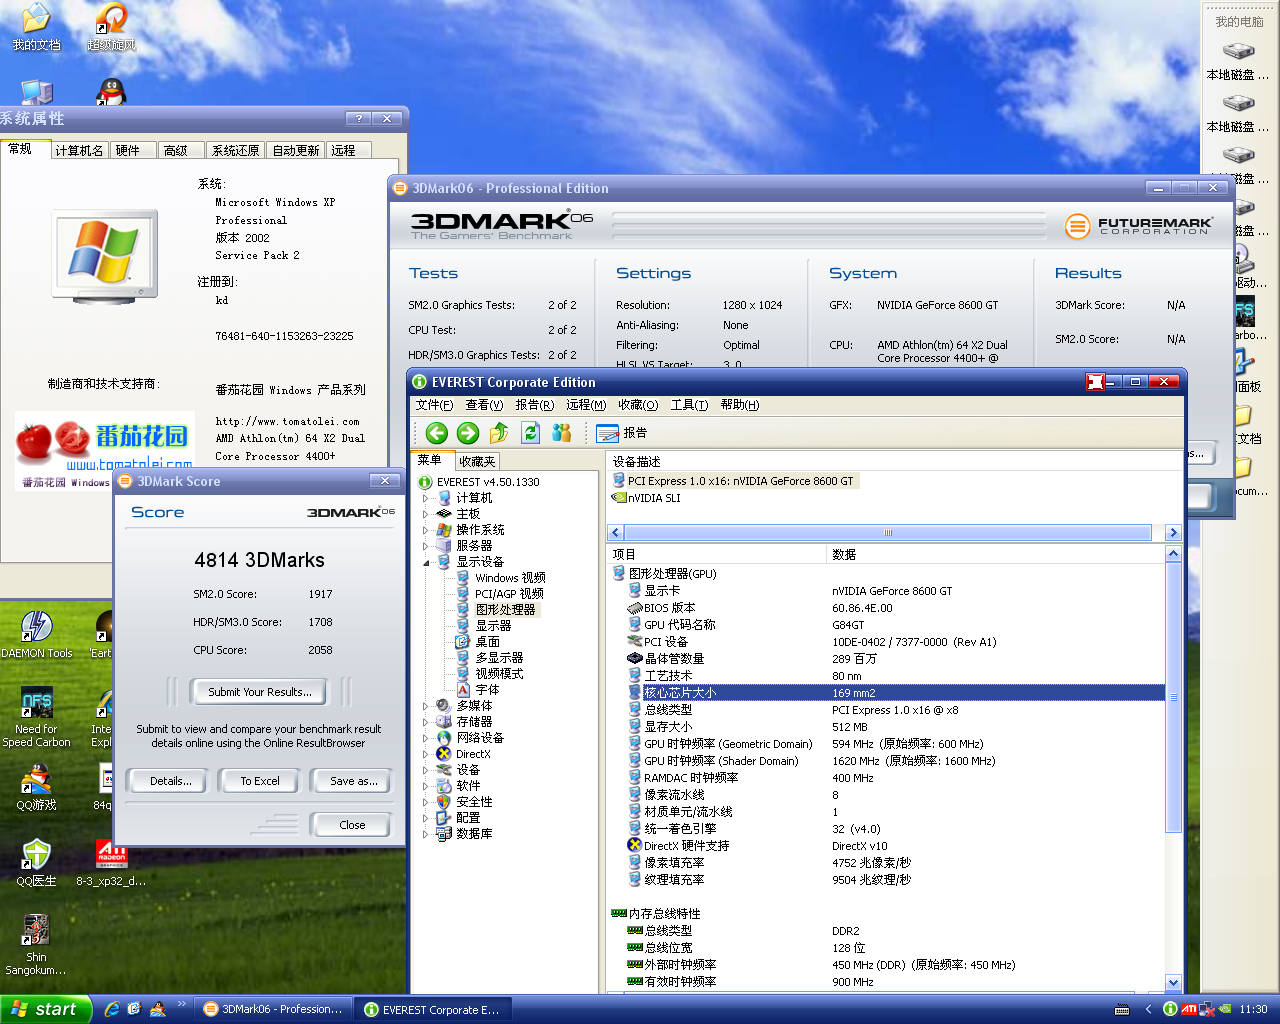Click the EVEREST Corporate taskbar button

[433, 1009]
